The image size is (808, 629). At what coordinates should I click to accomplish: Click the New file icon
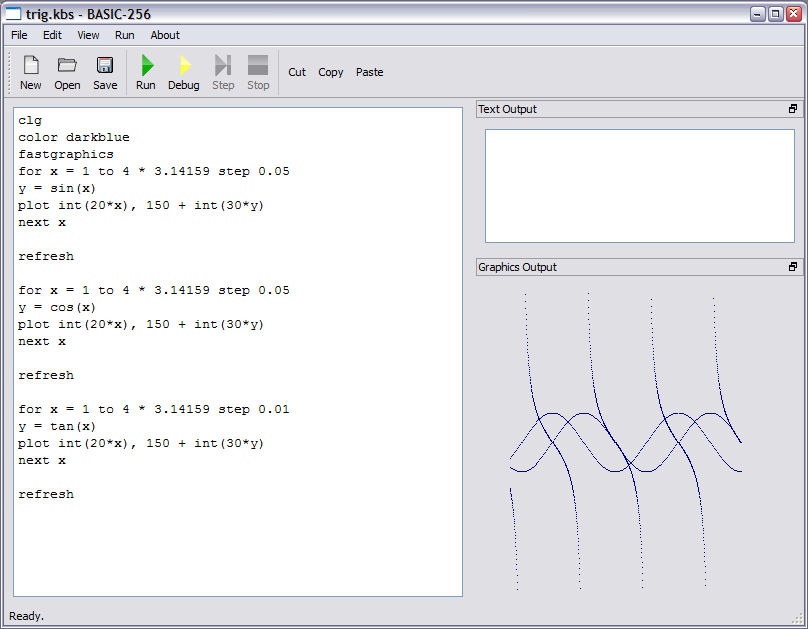30,72
